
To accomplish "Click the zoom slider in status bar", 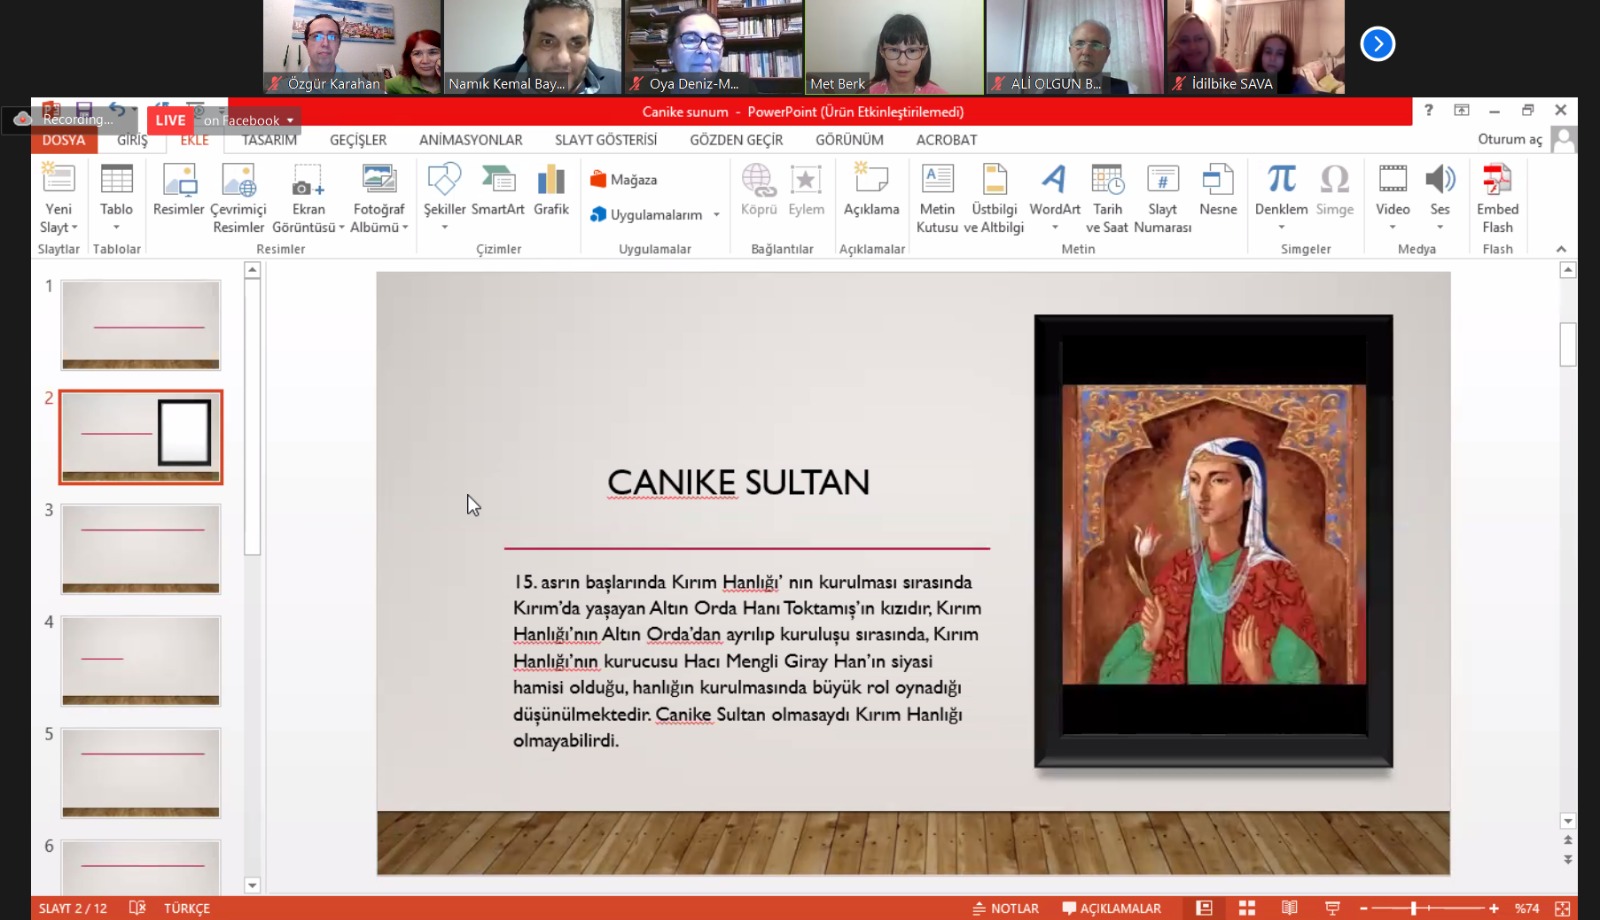I will [1414, 908].
